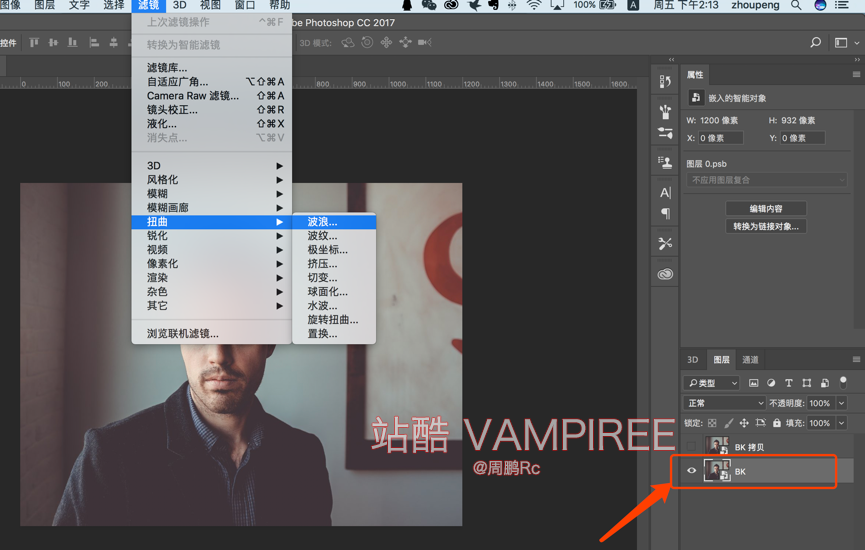The image size is (865, 550).
Task: Open 浏览联机滤镜... entry
Action: [x=212, y=334]
